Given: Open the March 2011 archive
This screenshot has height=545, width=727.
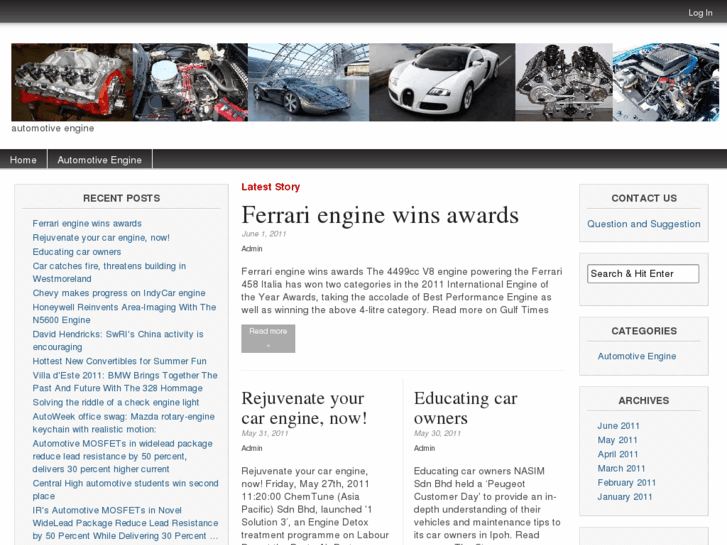Looking at the screenshot, I should (621, 468).
